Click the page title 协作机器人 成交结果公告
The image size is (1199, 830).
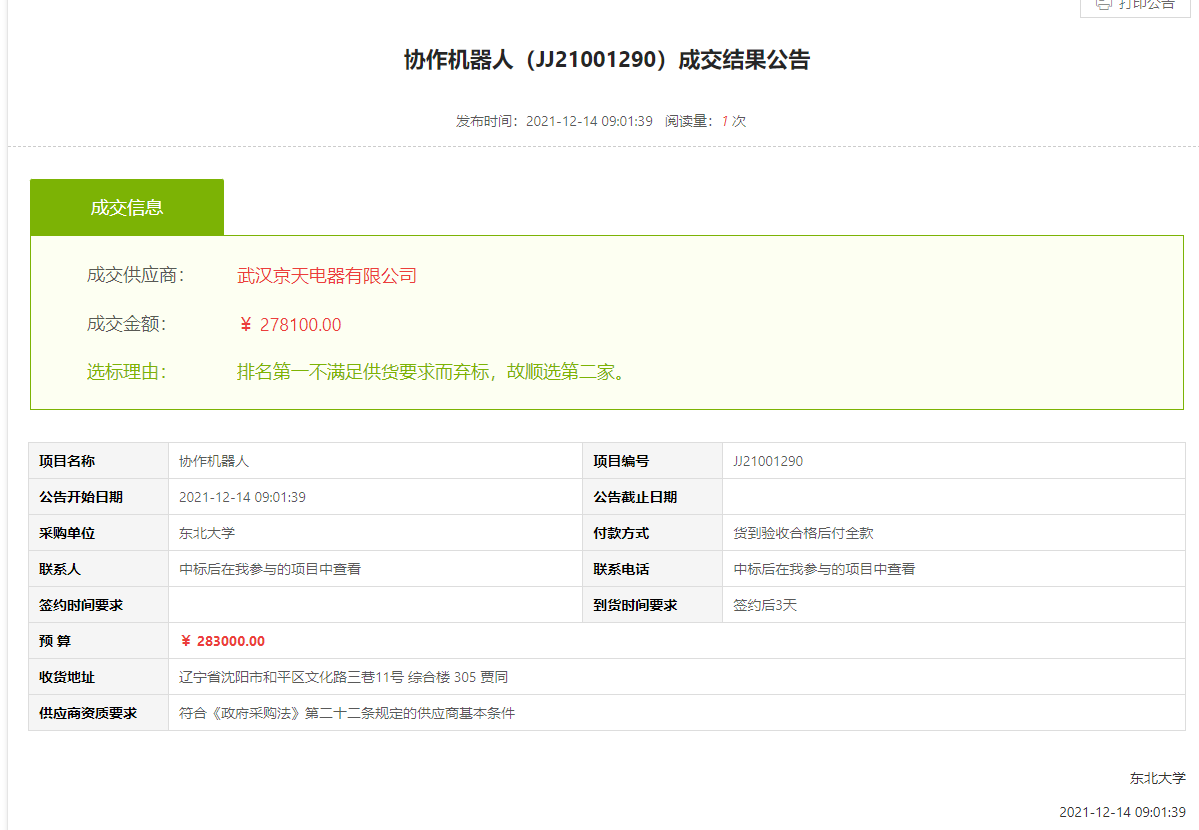(606, 60)
